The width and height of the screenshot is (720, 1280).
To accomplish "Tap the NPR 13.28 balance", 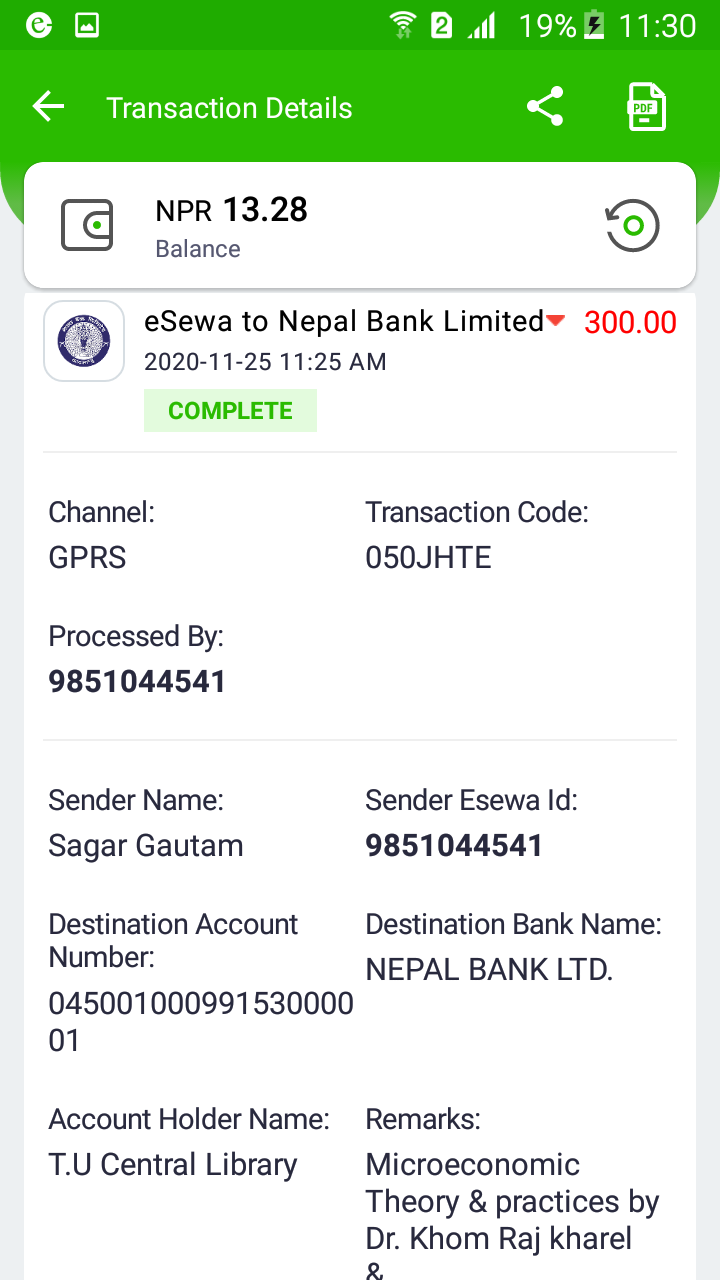I will (x=231, y=211).
